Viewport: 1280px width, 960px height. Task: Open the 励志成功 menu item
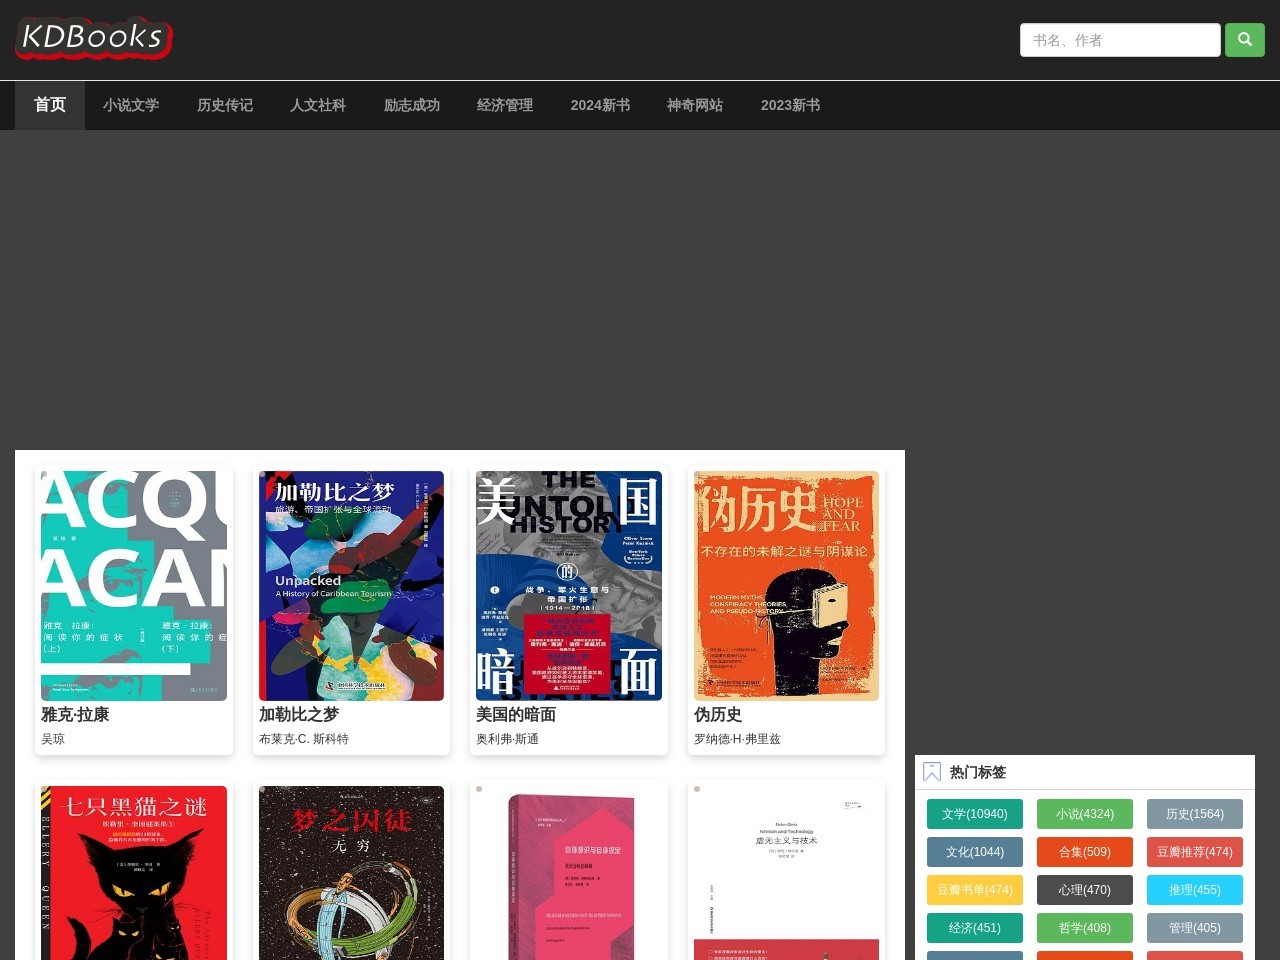412,105
